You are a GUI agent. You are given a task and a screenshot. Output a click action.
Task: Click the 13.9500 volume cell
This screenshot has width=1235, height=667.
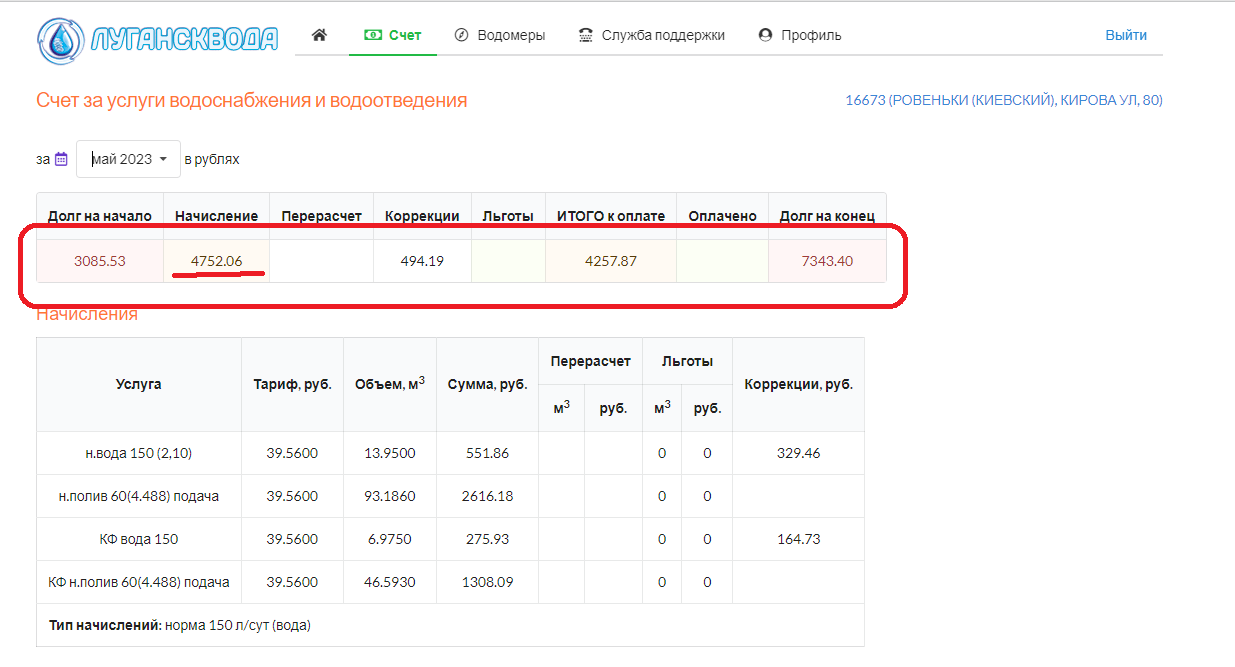coord(390,453)
